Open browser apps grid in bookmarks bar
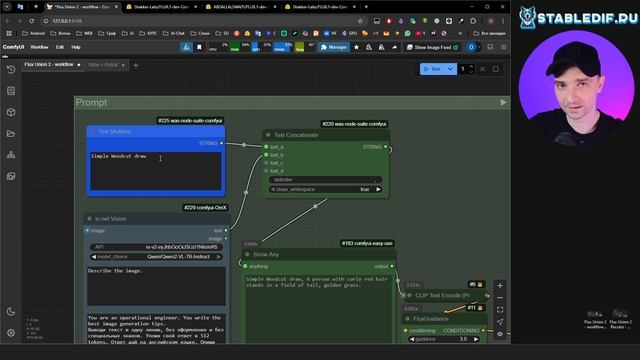Image resolution: width=640 pixels, height=360 pixels. tap(9, 33)
